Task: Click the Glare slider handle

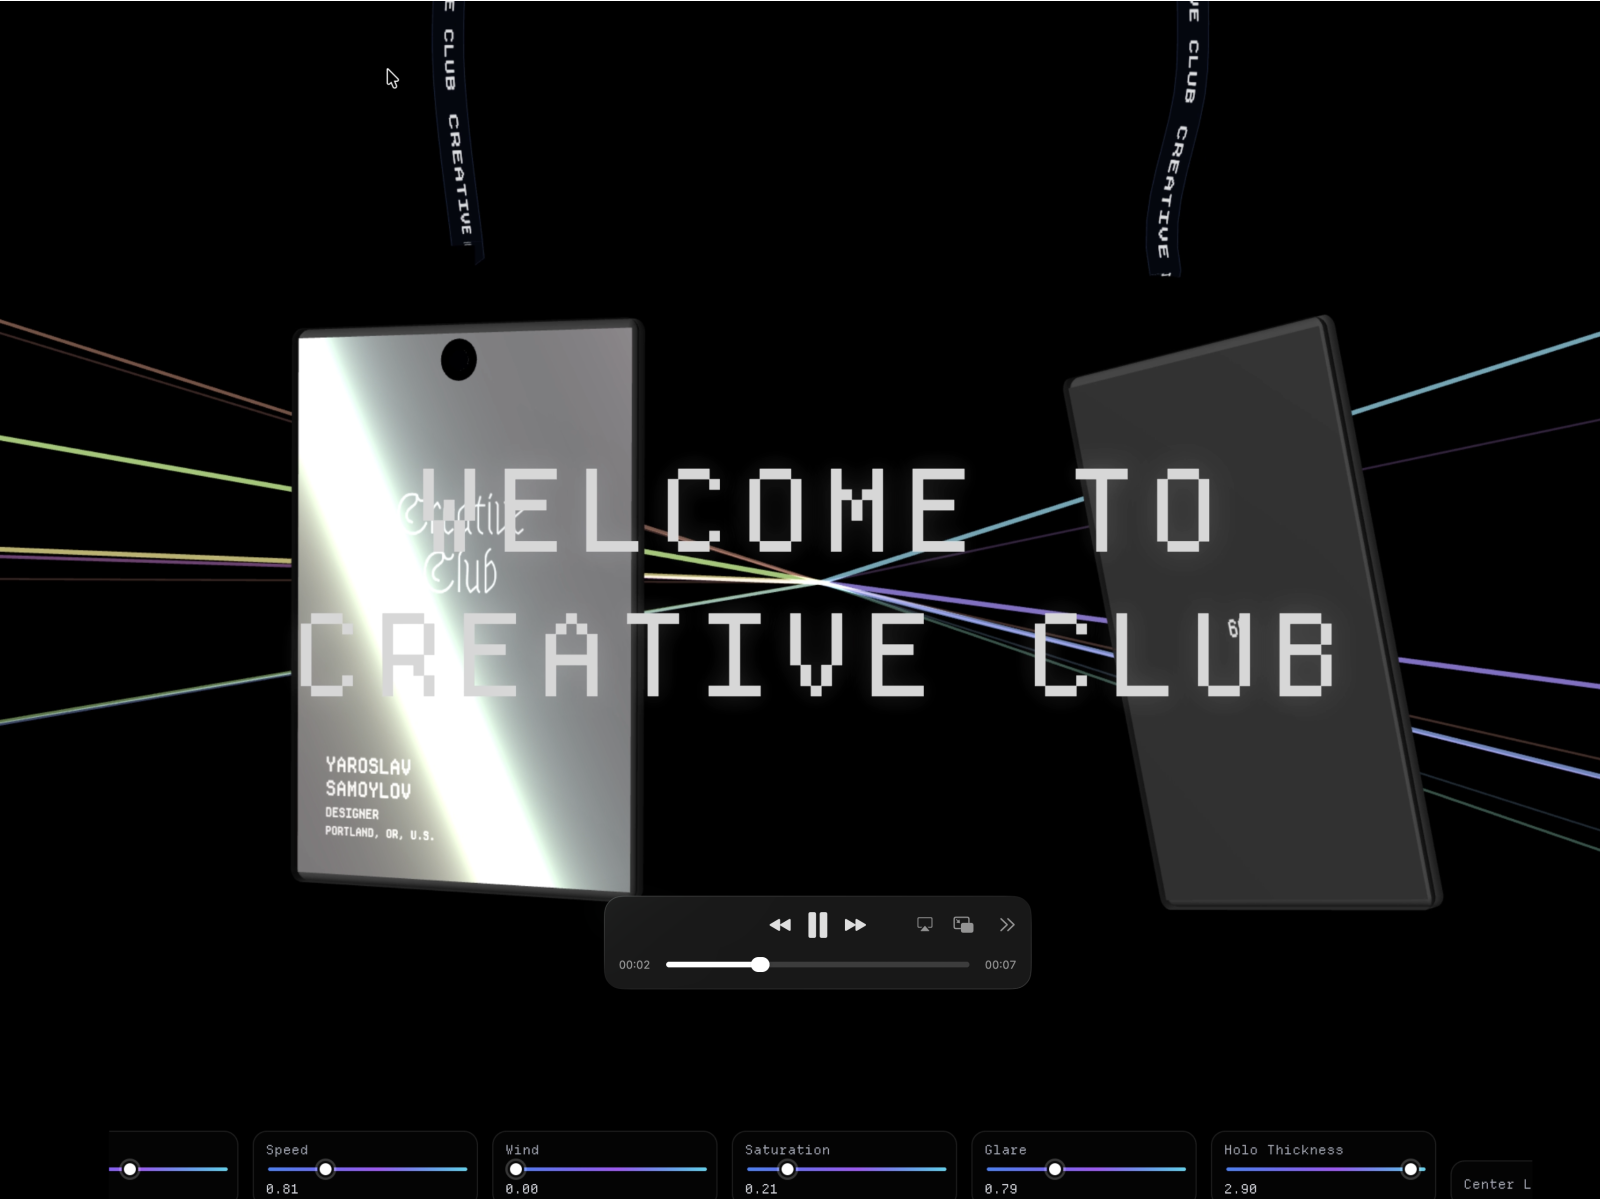Action: click(x=1055, y=1169)
